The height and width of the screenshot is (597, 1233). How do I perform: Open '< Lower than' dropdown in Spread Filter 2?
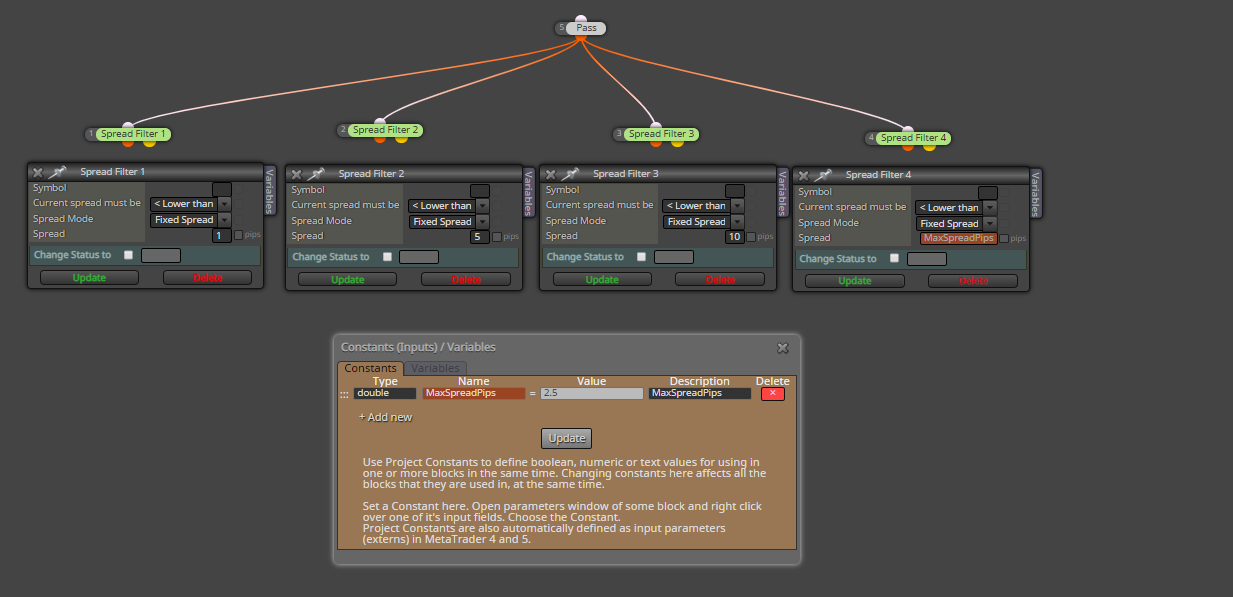pyautogui.click(x=449, y=206)
